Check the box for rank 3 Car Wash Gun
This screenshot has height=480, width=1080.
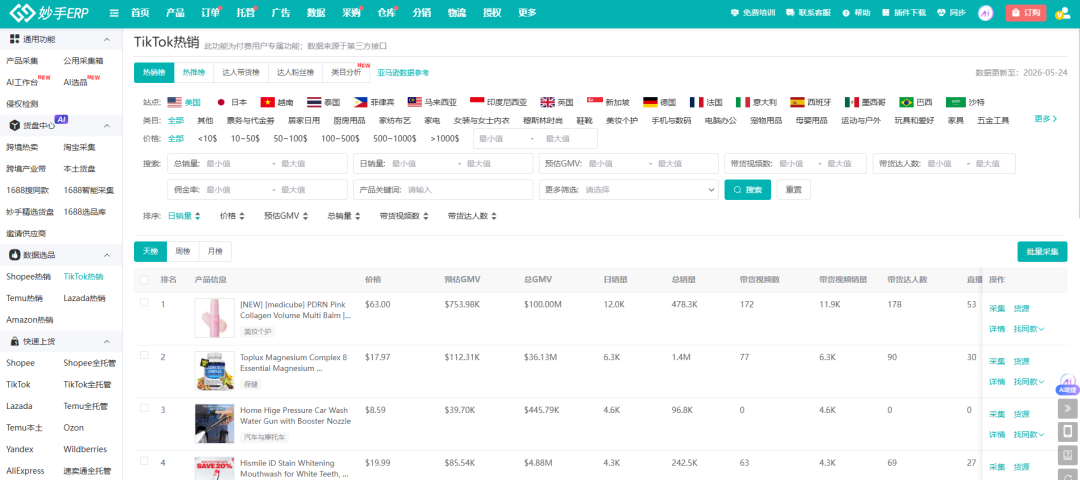pos(144,408)
